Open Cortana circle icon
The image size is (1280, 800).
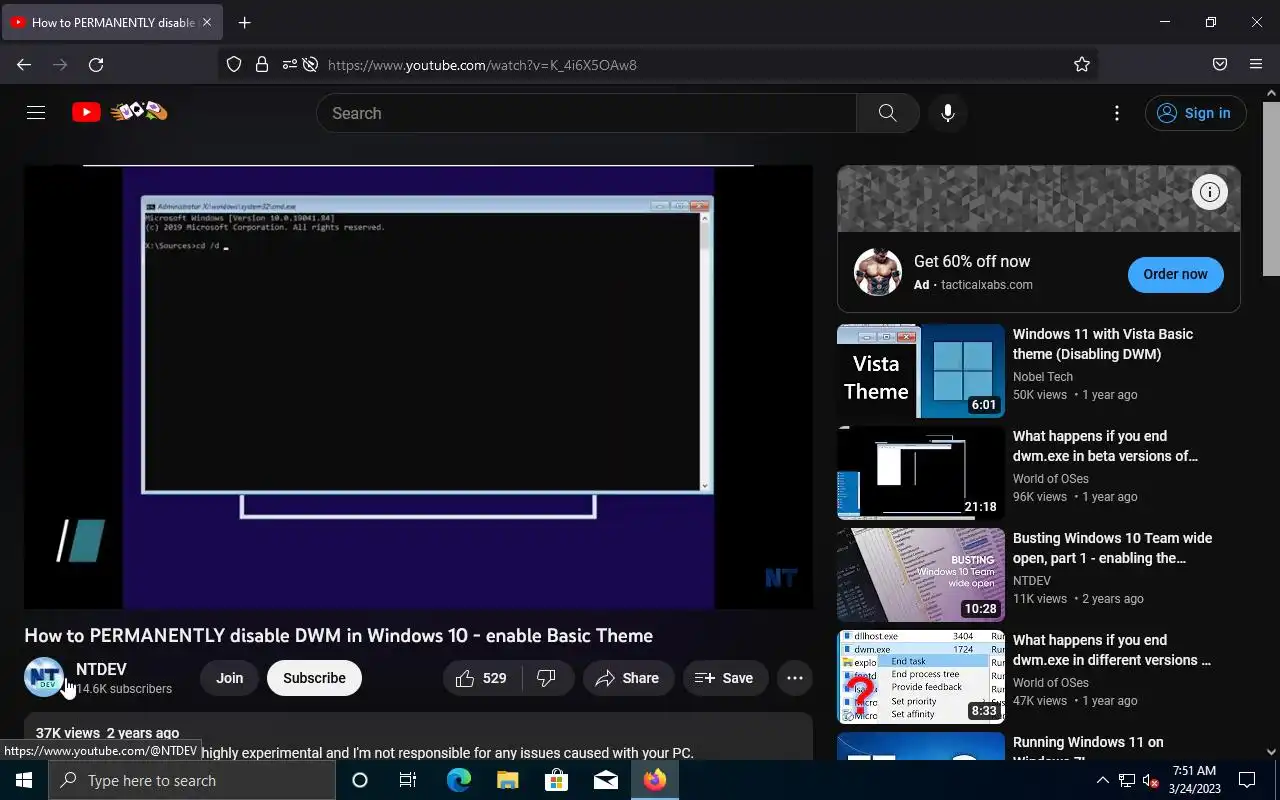pos(360,780)
